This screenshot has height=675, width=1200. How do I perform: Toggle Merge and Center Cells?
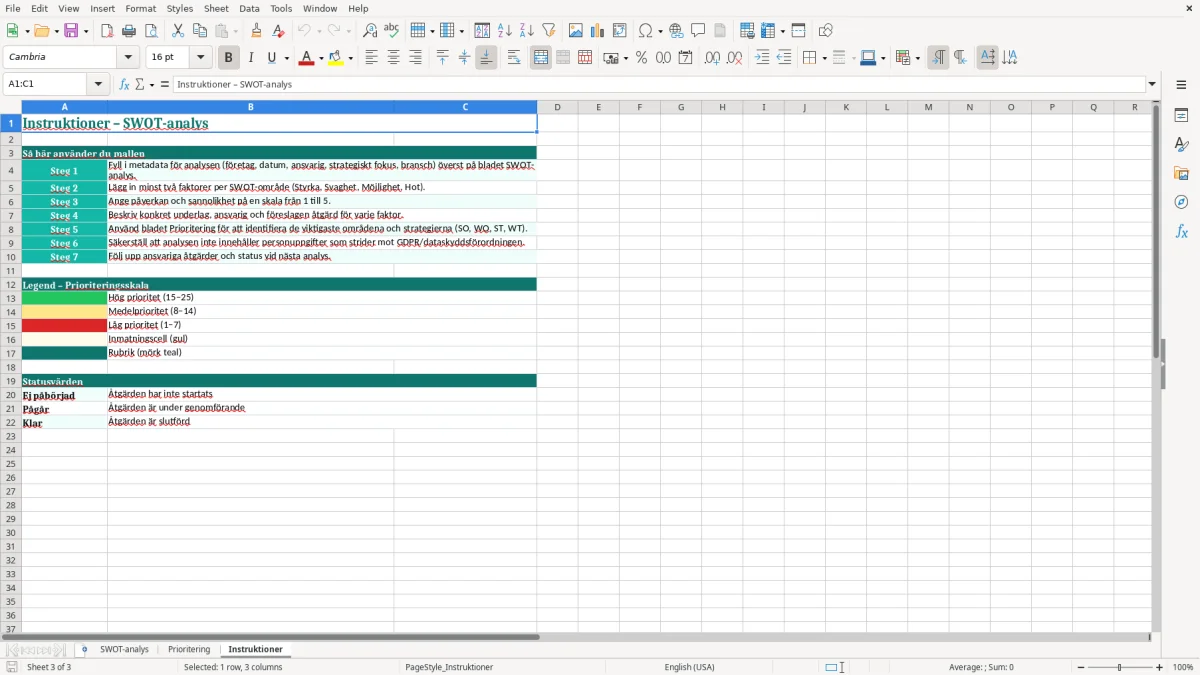pos(541,58)
